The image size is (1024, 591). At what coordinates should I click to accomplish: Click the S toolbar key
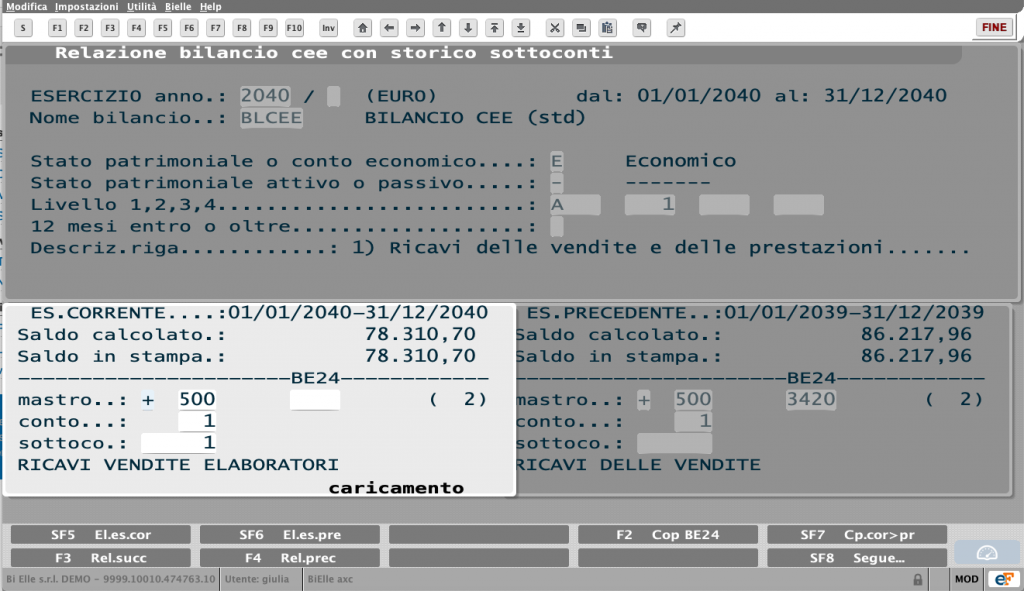(23, 28)
